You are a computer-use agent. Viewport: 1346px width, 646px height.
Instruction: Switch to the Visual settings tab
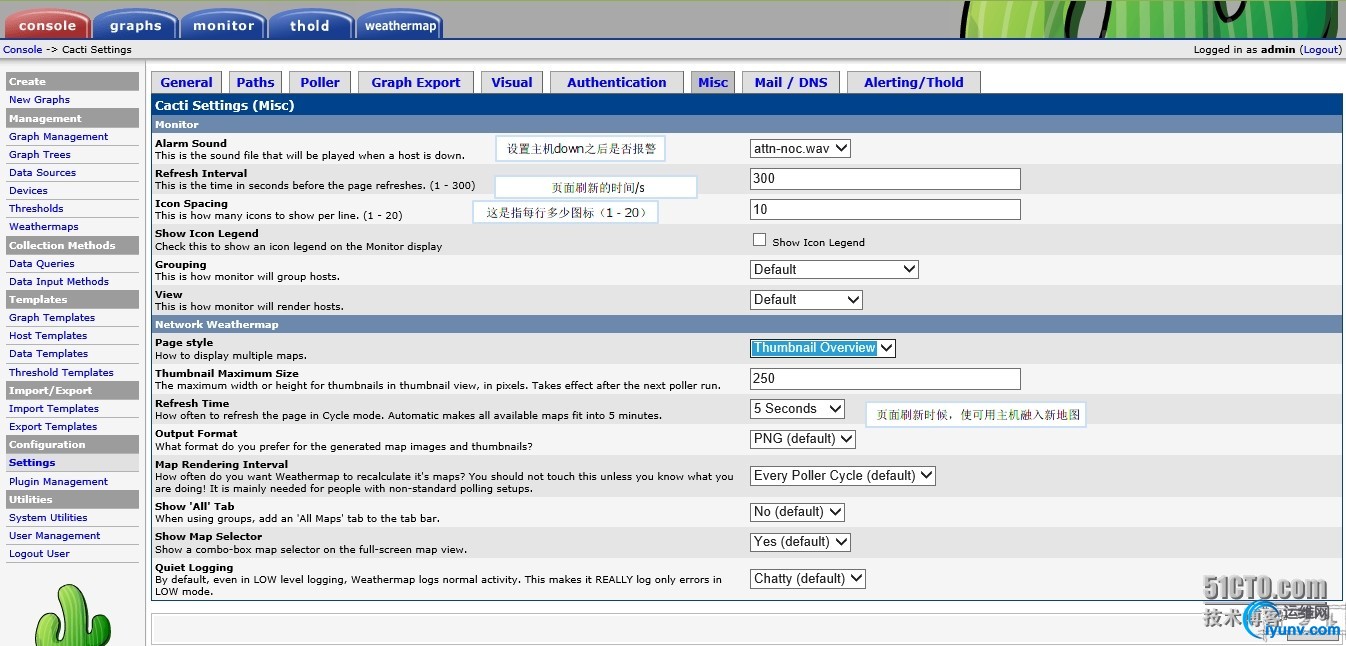512,82
